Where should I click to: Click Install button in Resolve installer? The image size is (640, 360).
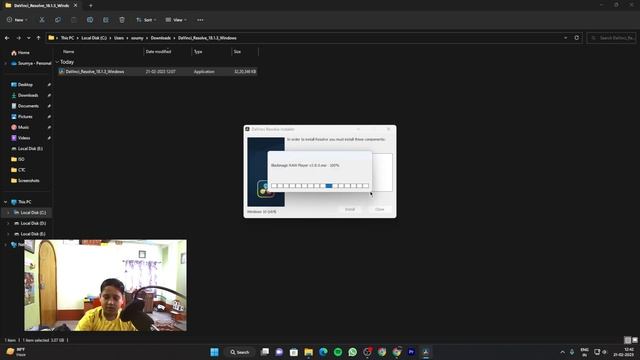[x=350, y=209]
